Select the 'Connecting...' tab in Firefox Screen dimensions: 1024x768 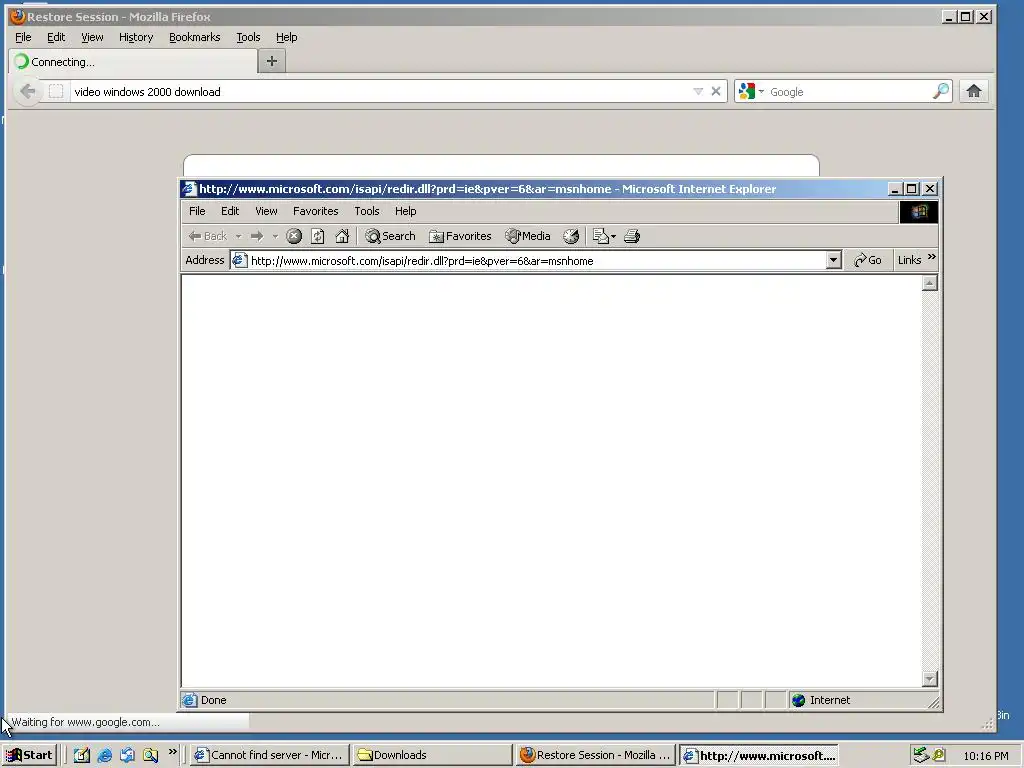133,61
